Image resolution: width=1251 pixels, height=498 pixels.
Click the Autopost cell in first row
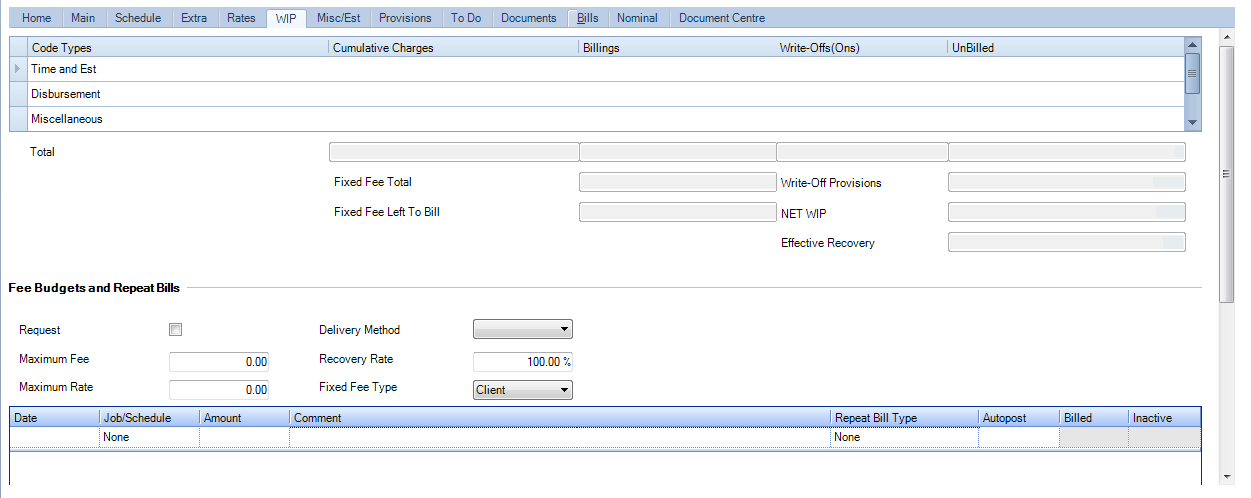pos(1018,437)
